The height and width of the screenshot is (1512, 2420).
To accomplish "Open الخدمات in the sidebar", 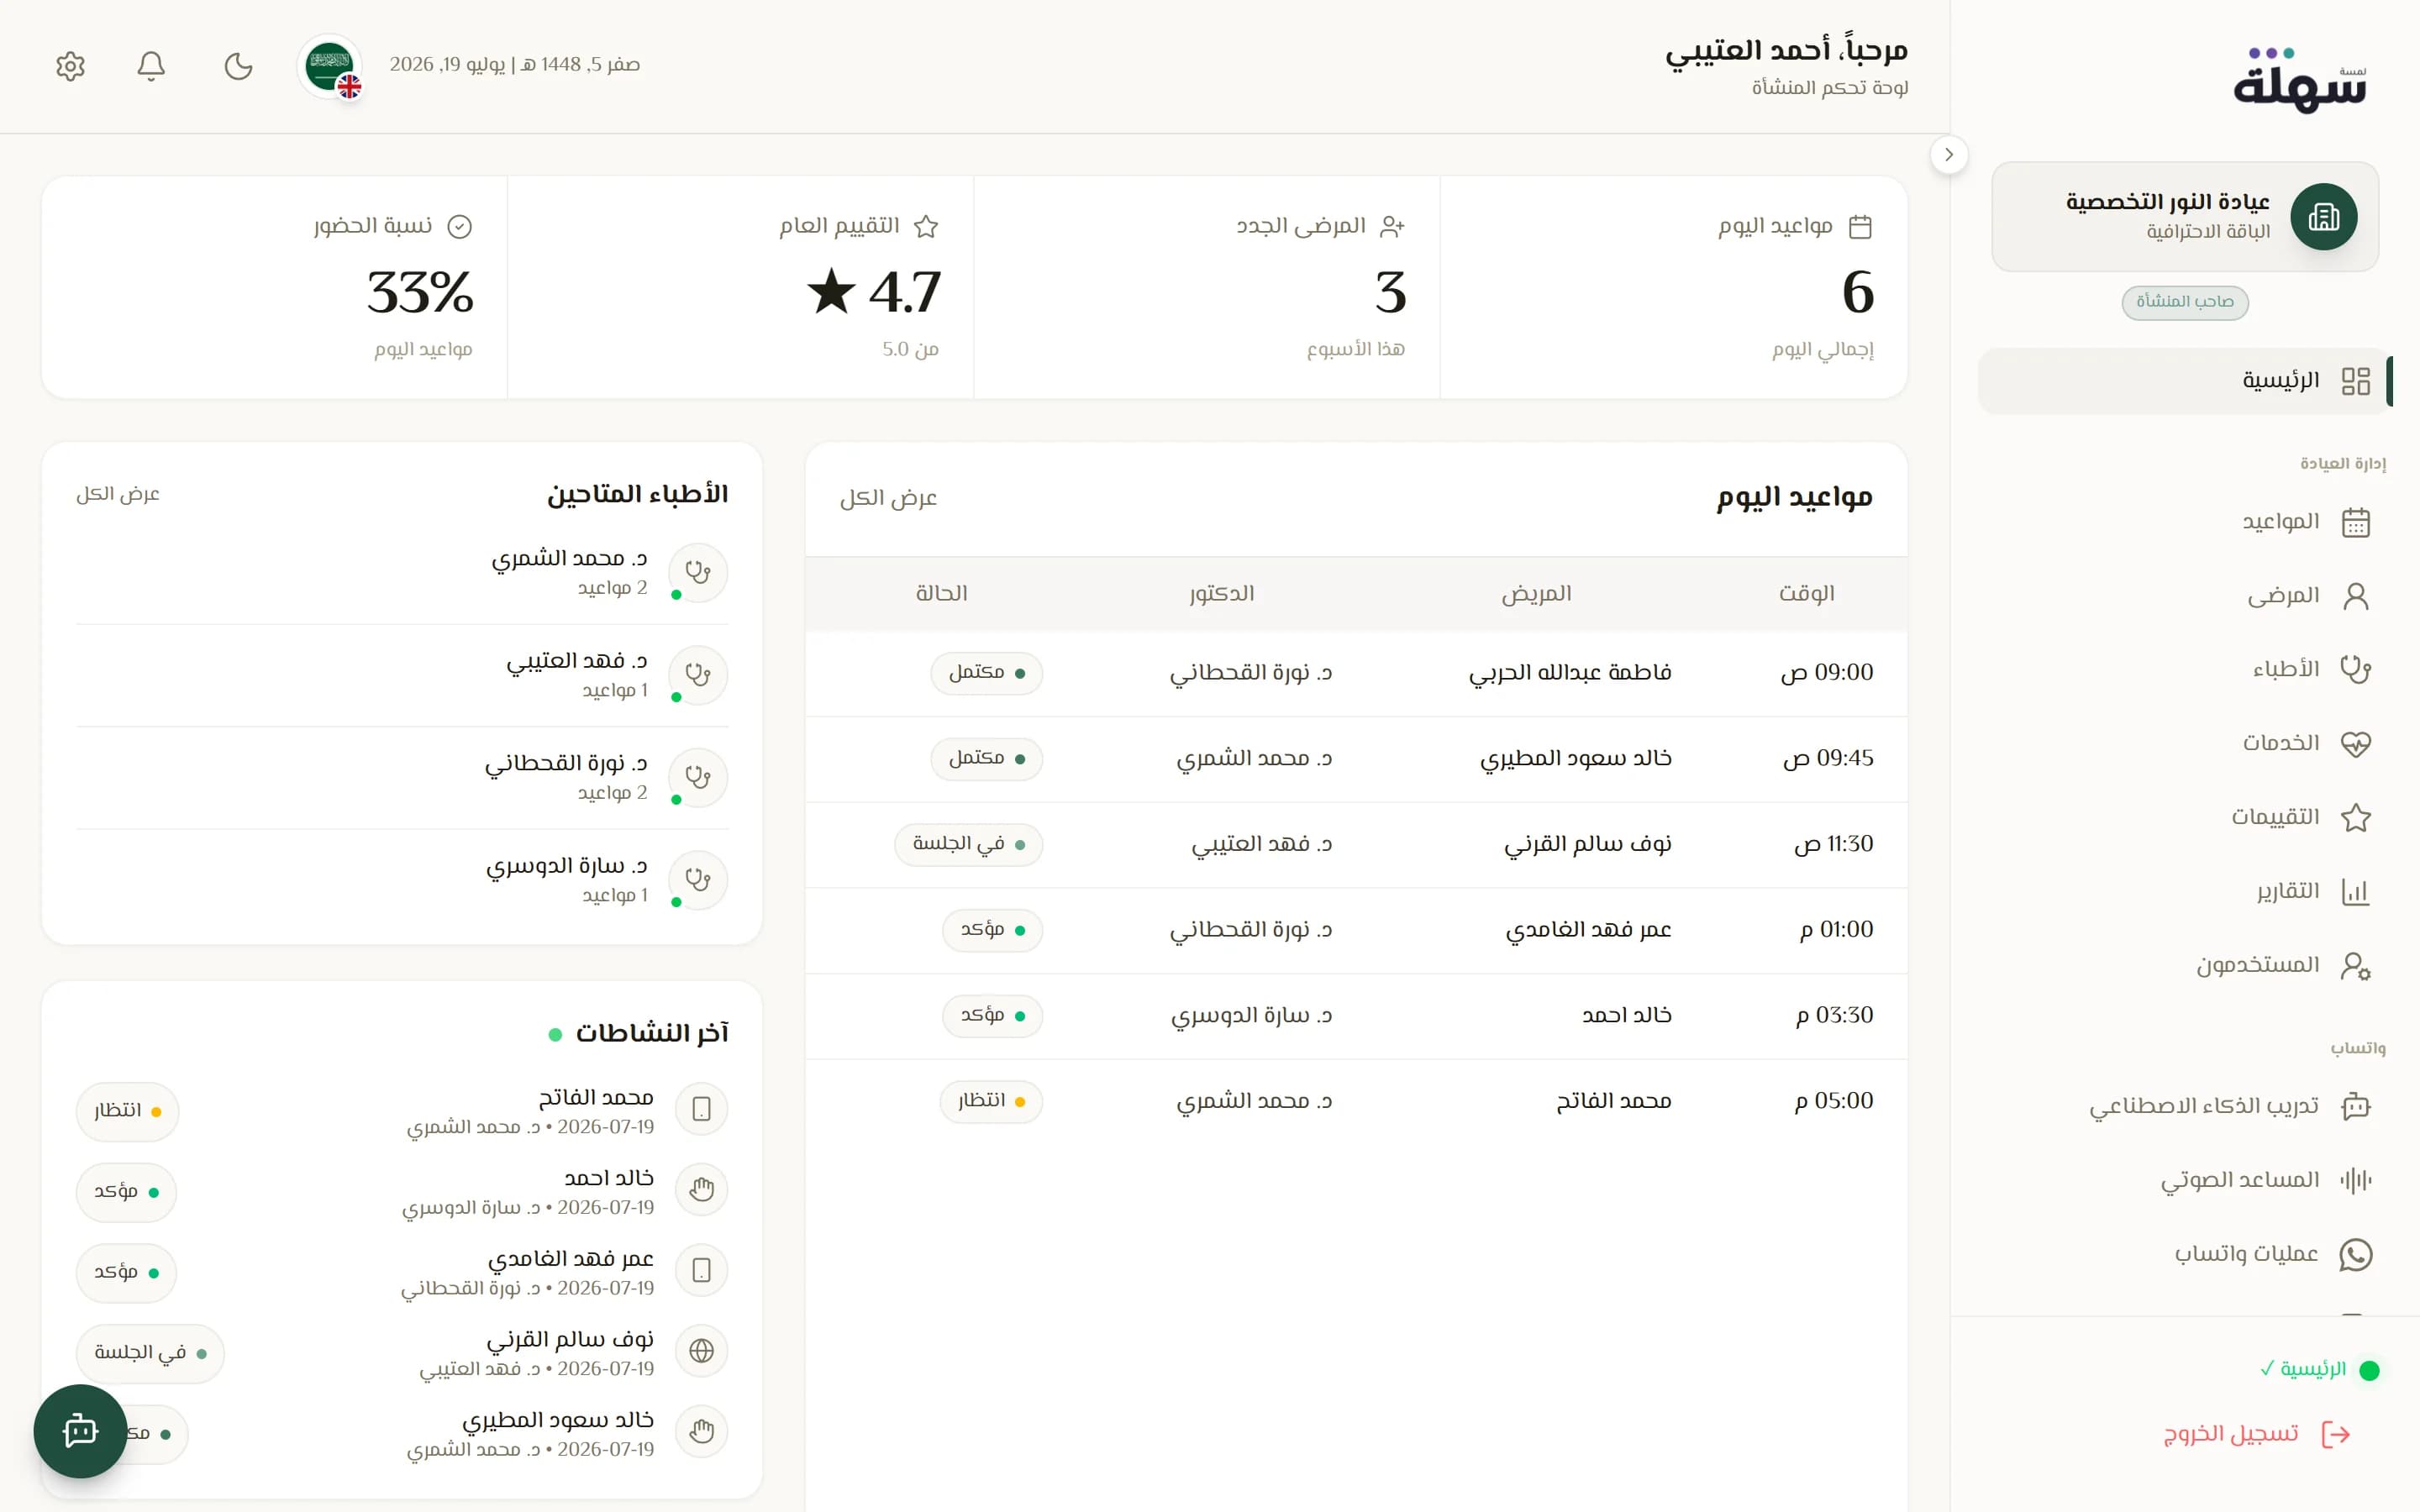I will pos(2185,743).
